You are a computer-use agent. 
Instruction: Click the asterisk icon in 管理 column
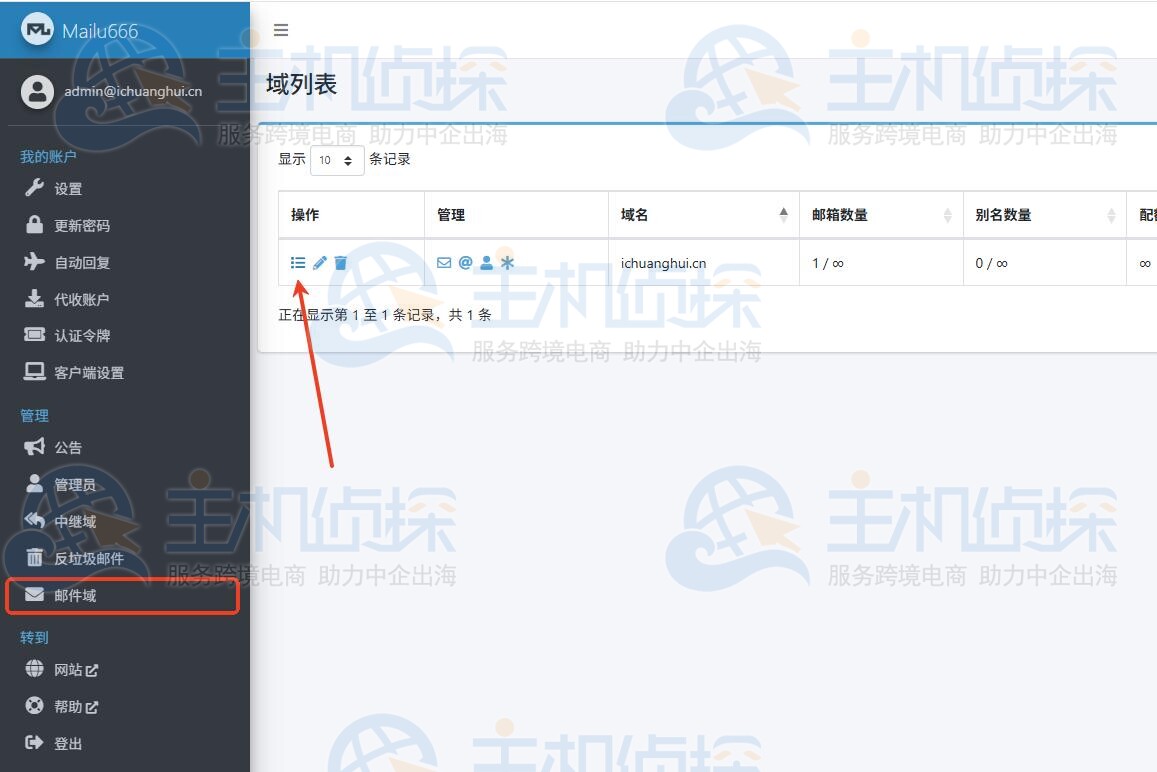508,262
